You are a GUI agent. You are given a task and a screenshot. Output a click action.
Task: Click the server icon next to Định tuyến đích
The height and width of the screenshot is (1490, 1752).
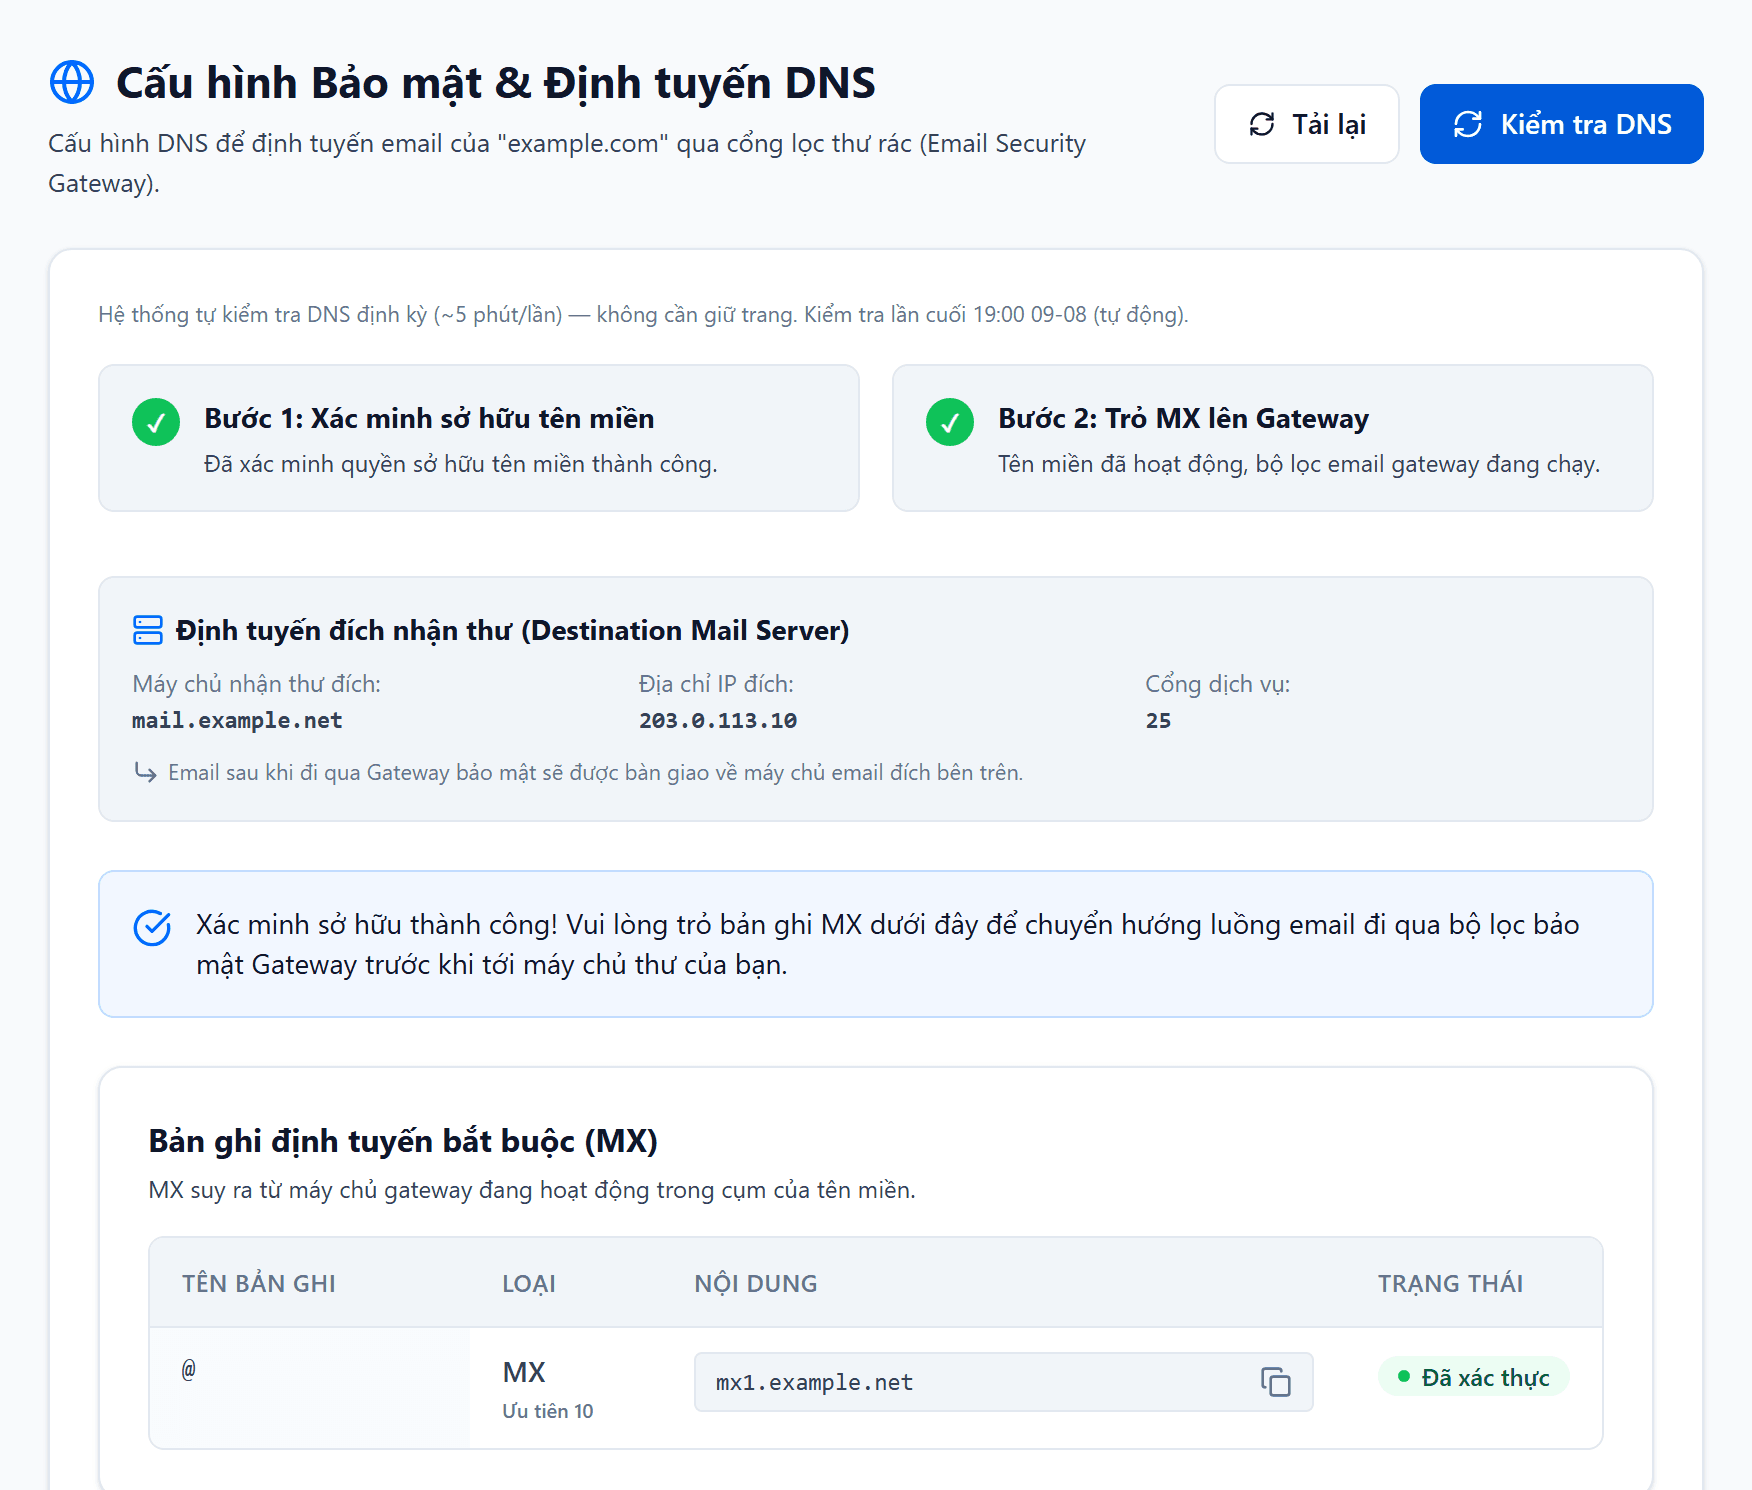(x=148, y=630)
